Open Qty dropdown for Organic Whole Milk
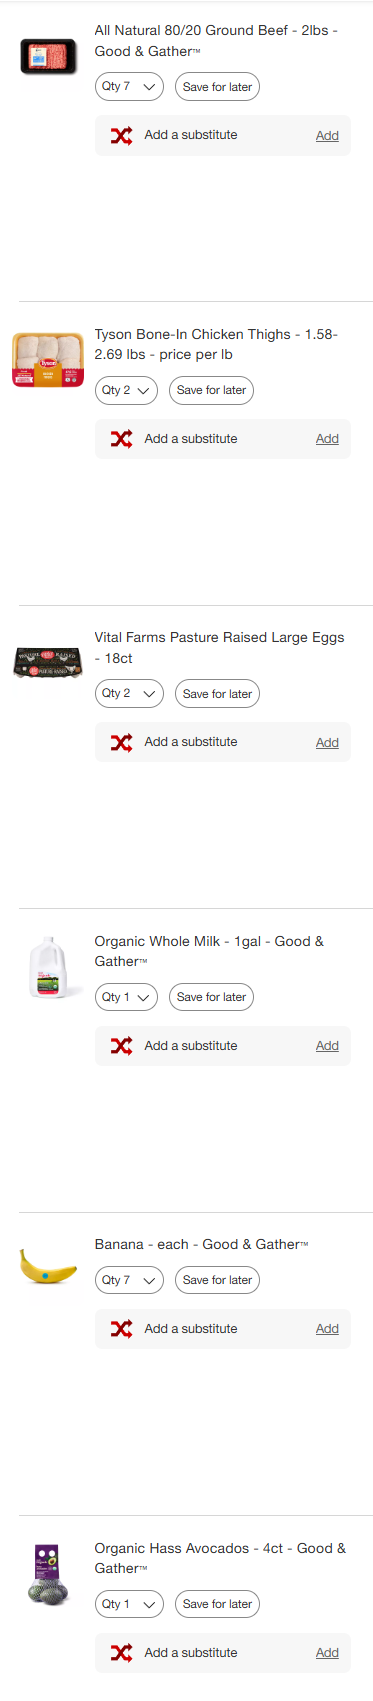Image resolution: width=373 pixels, height=1701 pixels. 126,997
